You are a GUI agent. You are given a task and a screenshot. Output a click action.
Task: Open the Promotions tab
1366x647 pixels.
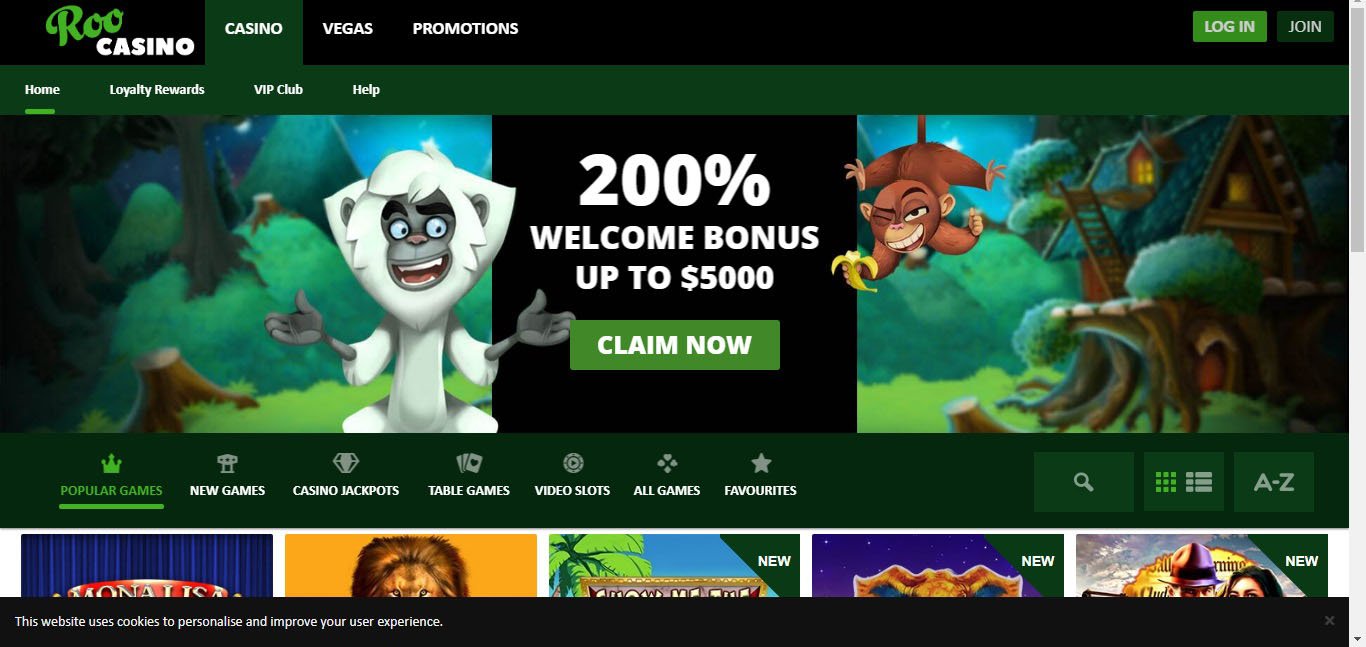[x=466, y=29]
